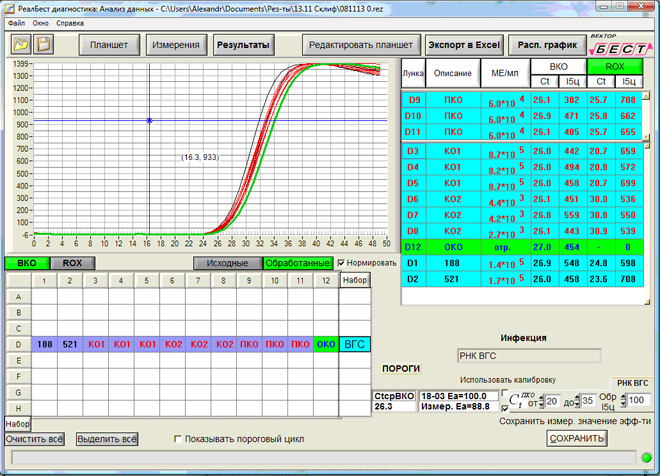The height and width of the screenshot is (476, 660).
Task: Click the ВГС set cell in row D
Action: coord(354,344)
